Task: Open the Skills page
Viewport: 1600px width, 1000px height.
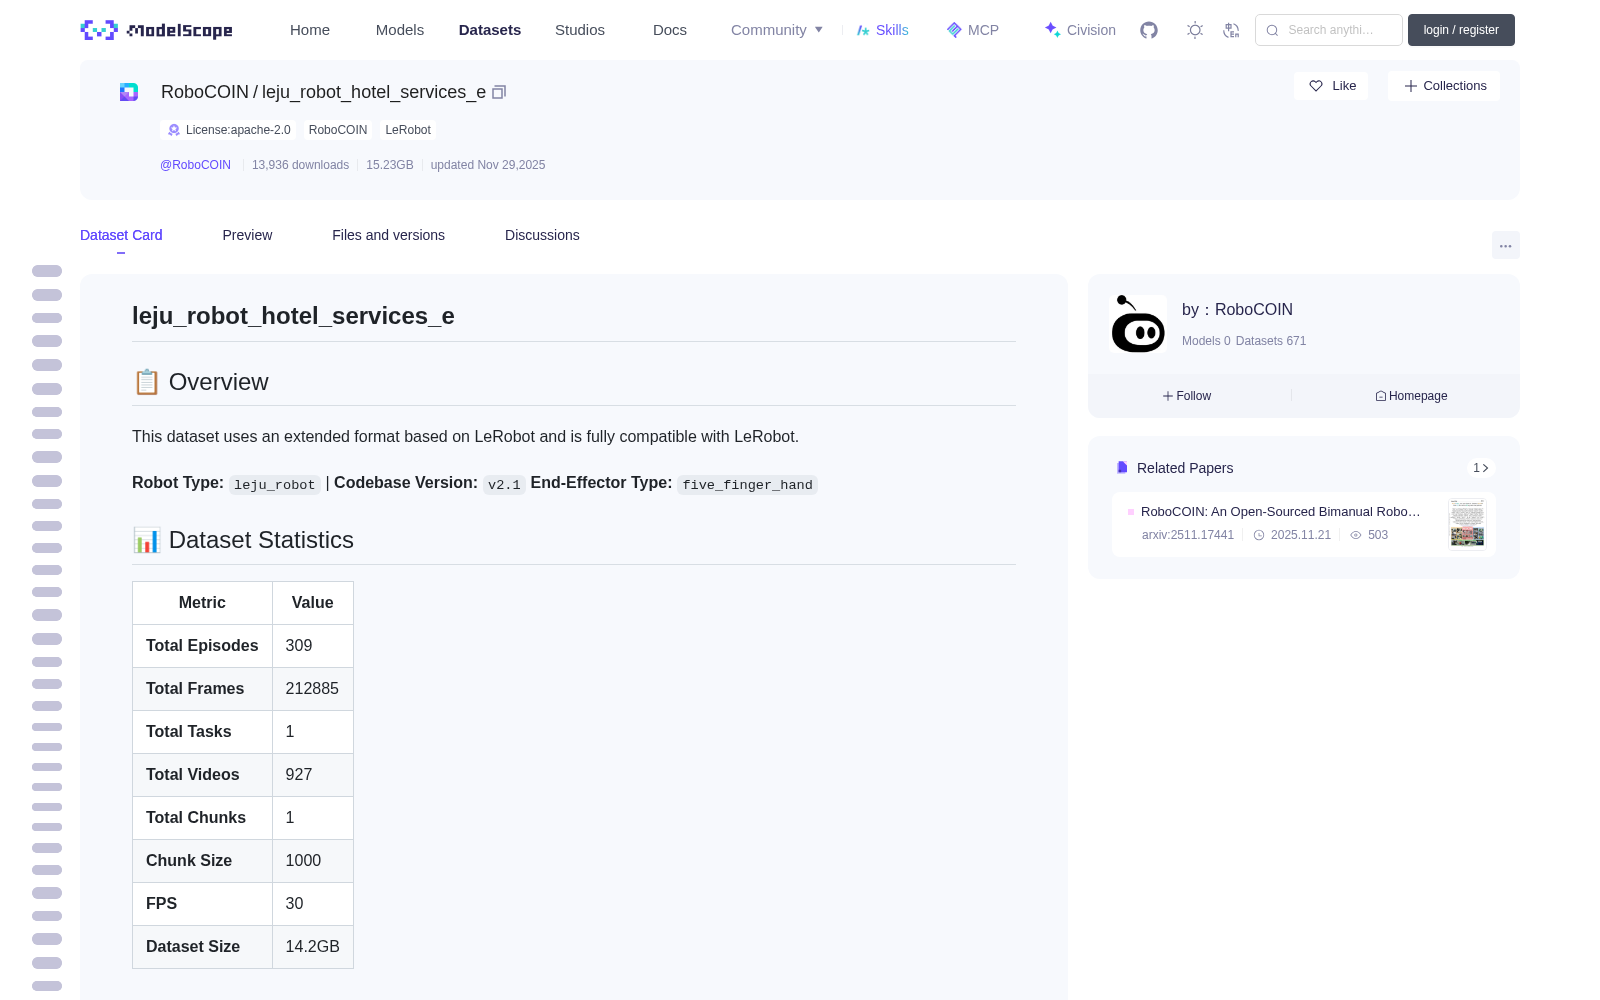Action: click(x=883, y=30)
